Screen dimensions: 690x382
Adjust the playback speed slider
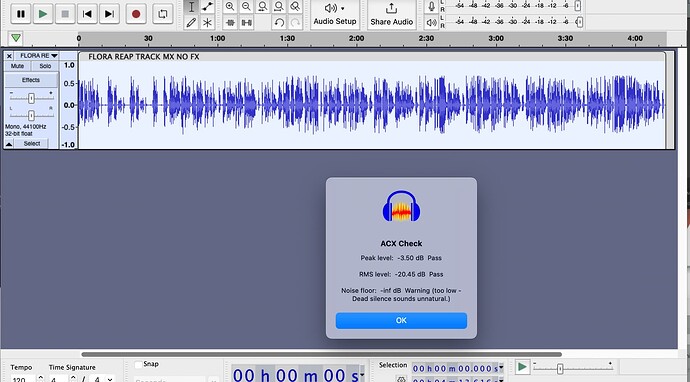560,368
